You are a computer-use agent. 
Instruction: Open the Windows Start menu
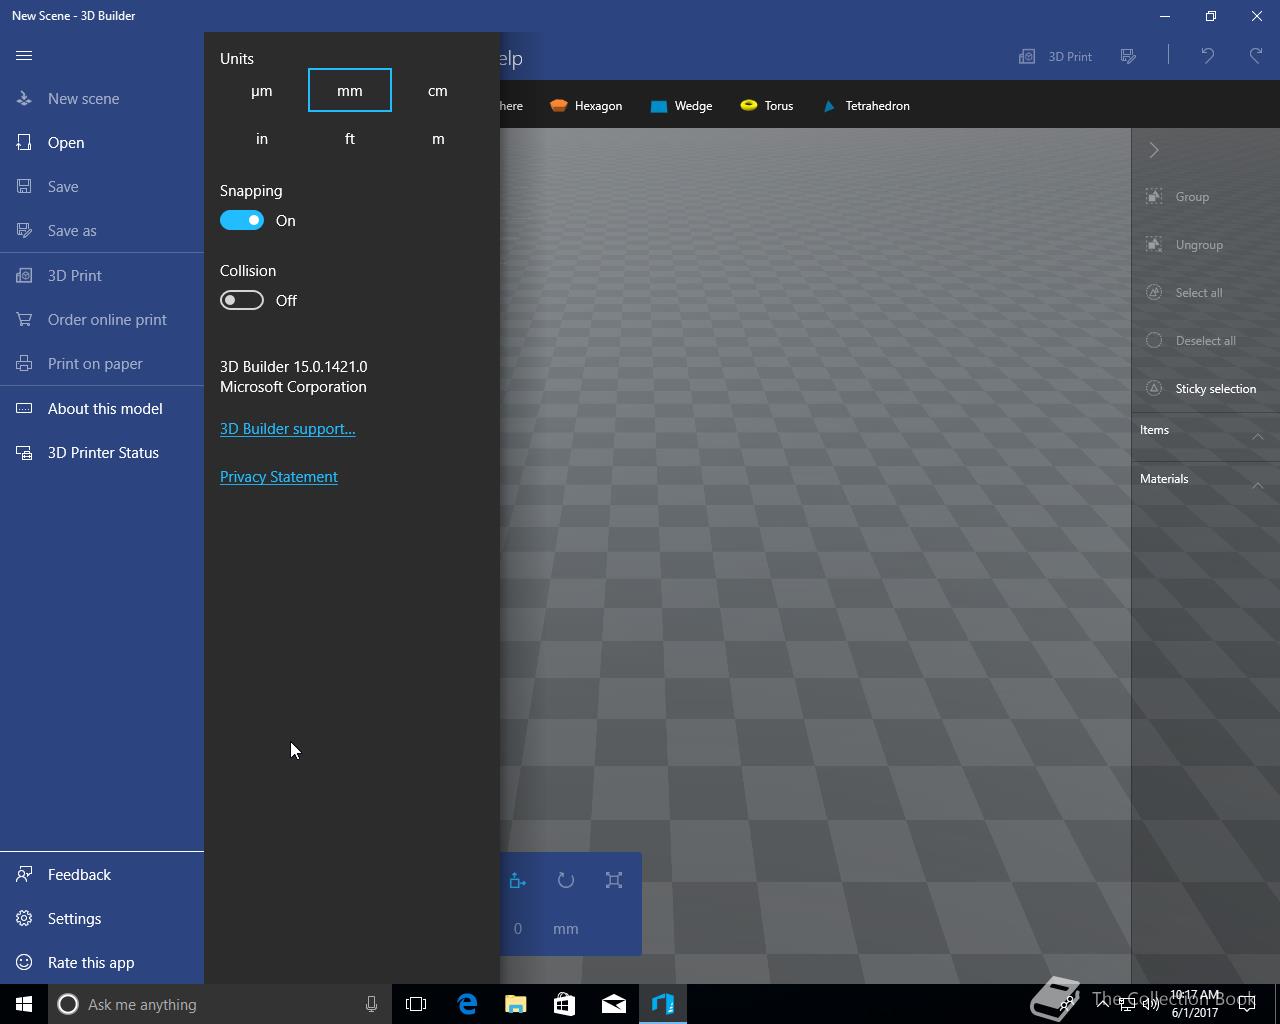[24, 1004]
